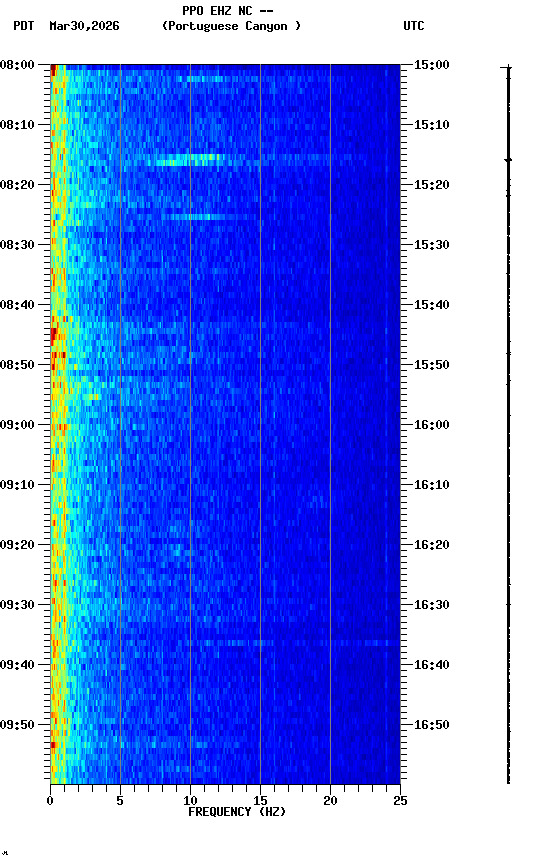Screen dimensions: 552x864
Task: Click the 08:10 PDT time label
Action: point(17,125)
